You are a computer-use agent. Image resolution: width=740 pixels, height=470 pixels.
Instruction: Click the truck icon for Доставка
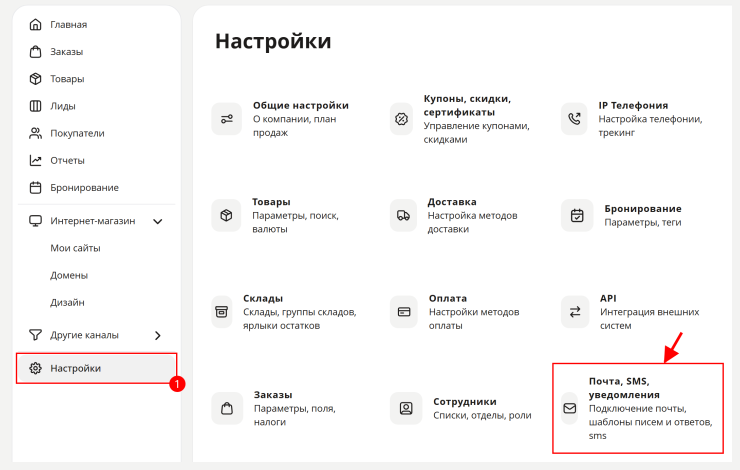click(404, 216)
